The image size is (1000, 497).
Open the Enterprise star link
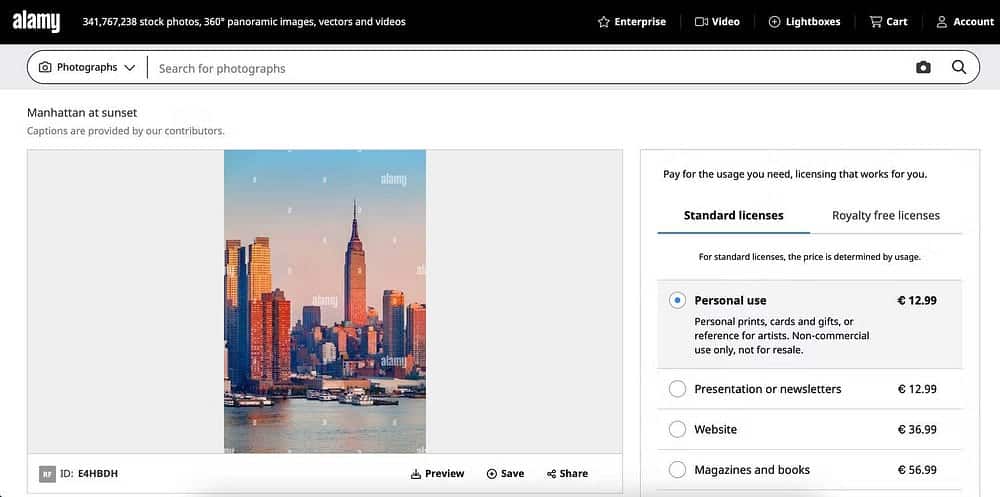(x=631, y=22)
